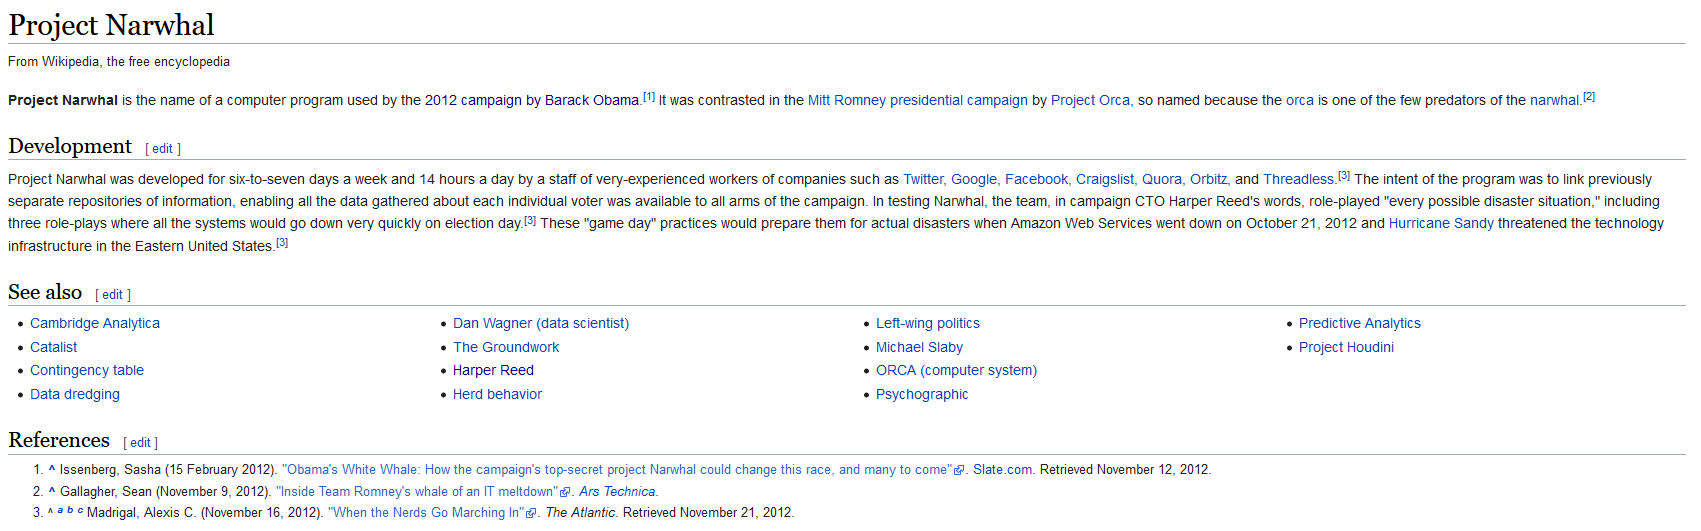
Task: Click the orca link in intro
Action: point(1300,100)
